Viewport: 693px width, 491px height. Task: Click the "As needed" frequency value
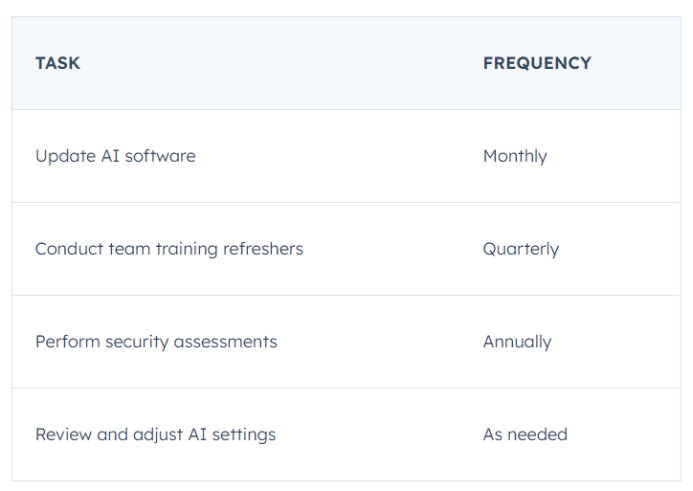[525, 435]
